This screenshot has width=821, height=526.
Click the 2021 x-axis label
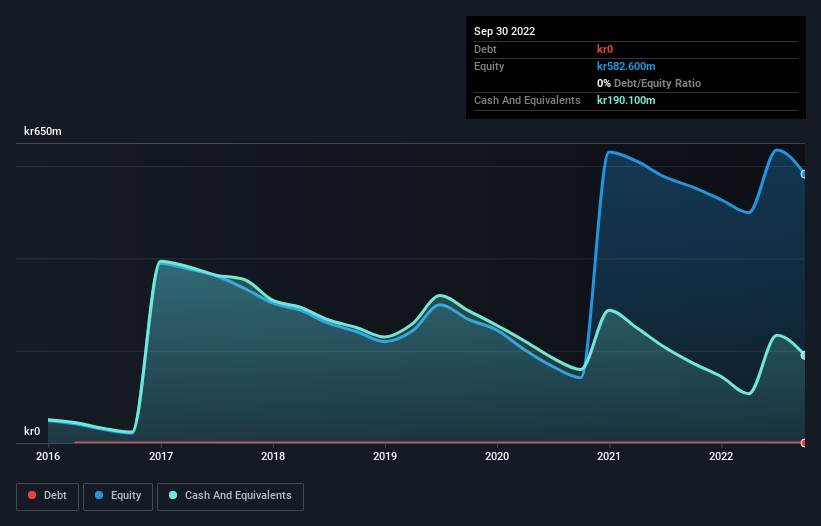(609, 456)
